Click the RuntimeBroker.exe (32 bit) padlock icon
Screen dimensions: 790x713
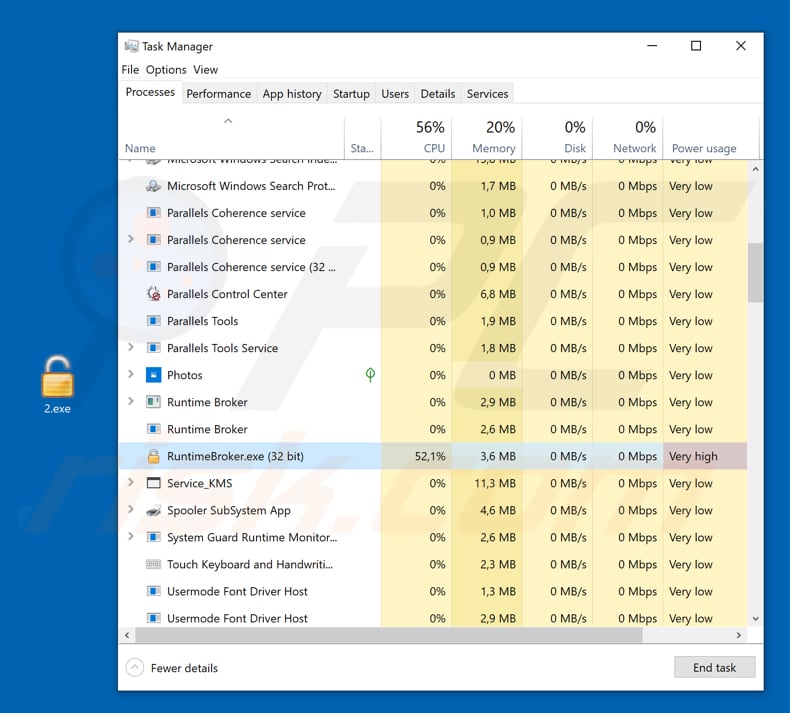click(154, 456)
